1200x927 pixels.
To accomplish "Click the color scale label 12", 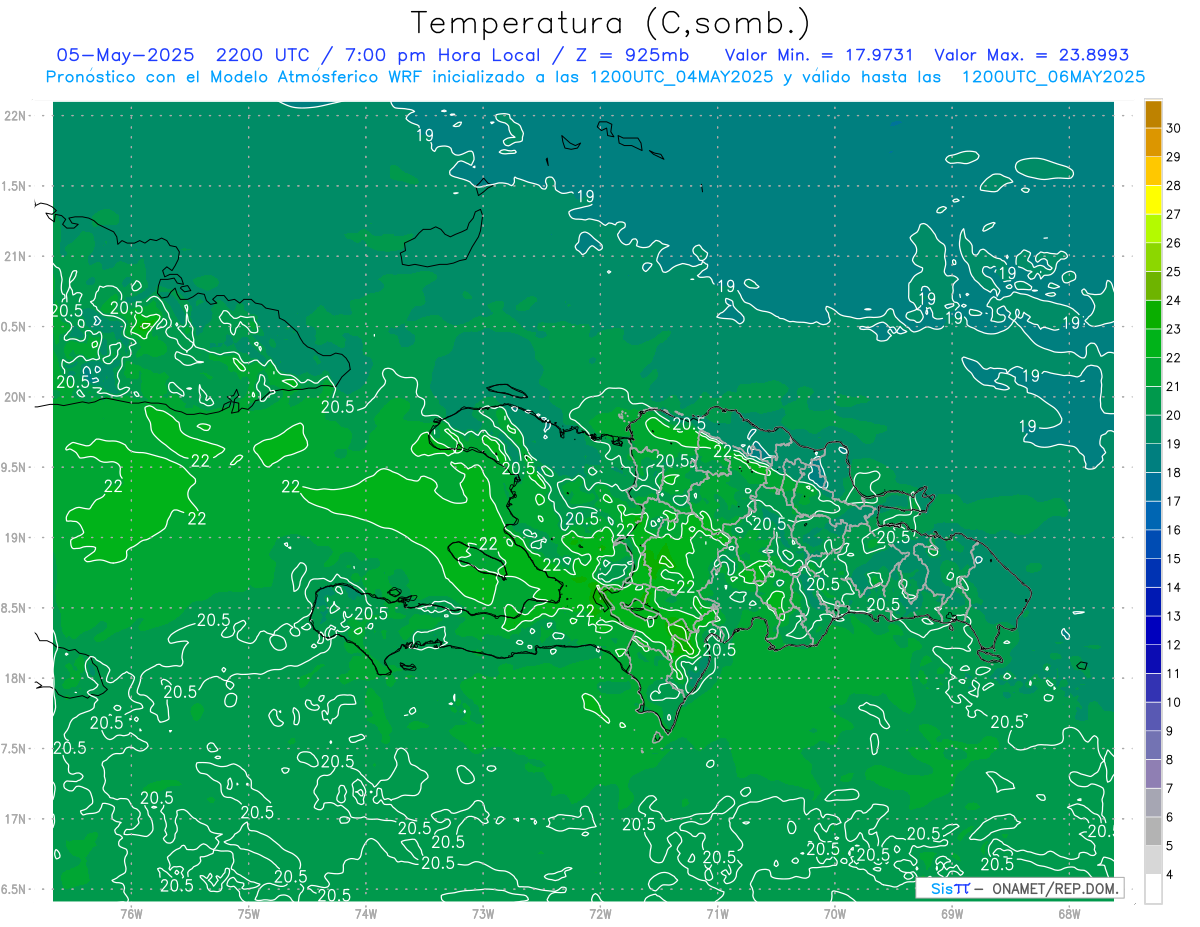I will [1174, 645].
